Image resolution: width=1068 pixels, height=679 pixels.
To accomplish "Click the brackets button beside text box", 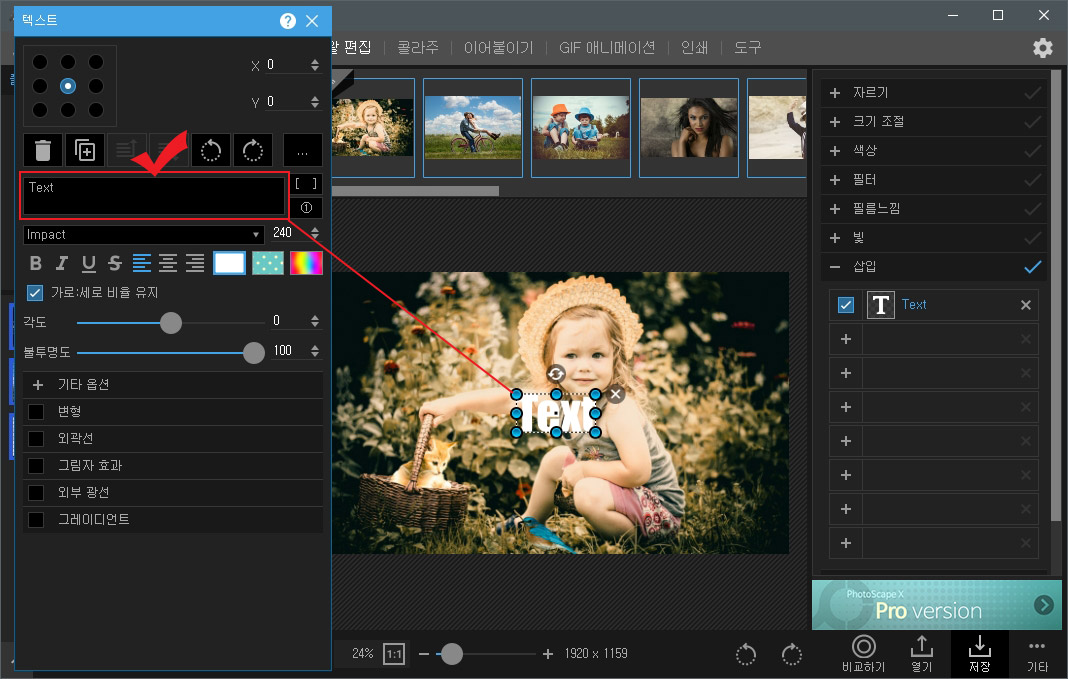I will (x=306, y=184).
